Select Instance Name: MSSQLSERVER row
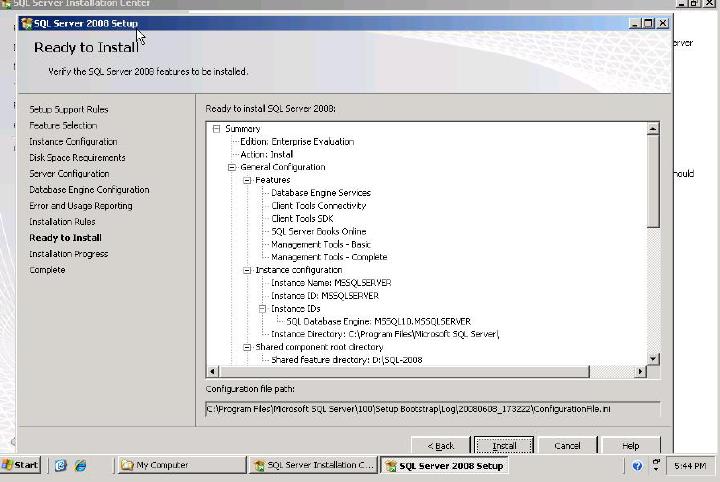Image resolution: width=720 pixels, height=482 pixels. tap(331, 283)
